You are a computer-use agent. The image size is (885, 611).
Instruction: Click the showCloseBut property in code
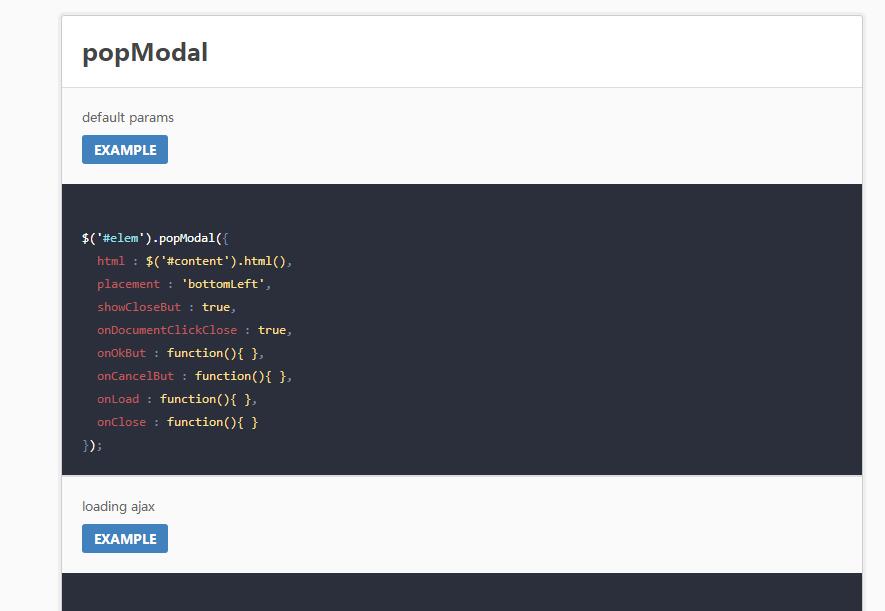[x=139, y=307]
